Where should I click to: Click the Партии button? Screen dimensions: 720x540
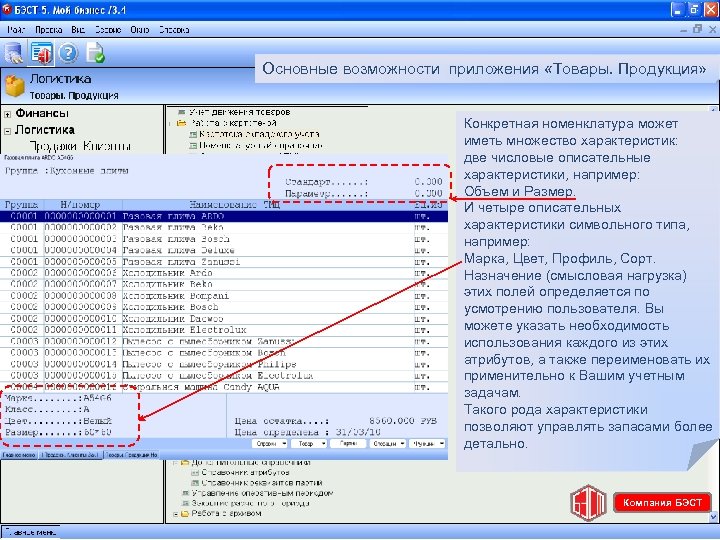[x=349, y=444]
